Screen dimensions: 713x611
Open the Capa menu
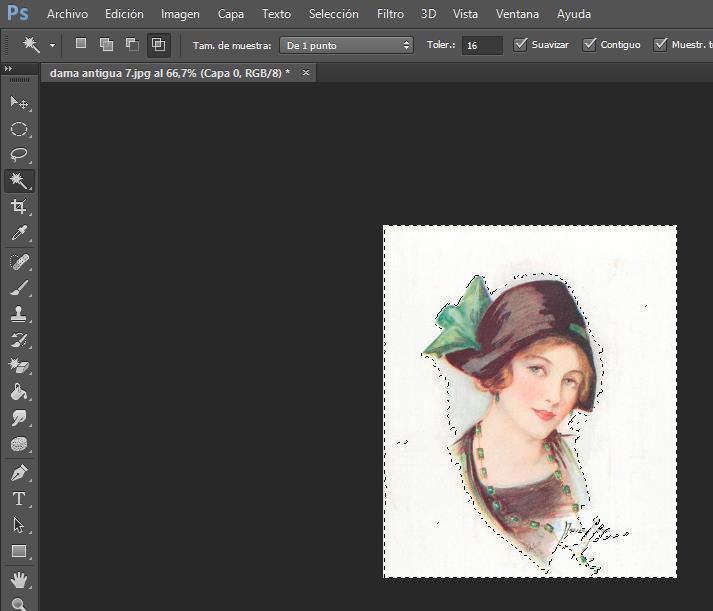tap(231, 14)
